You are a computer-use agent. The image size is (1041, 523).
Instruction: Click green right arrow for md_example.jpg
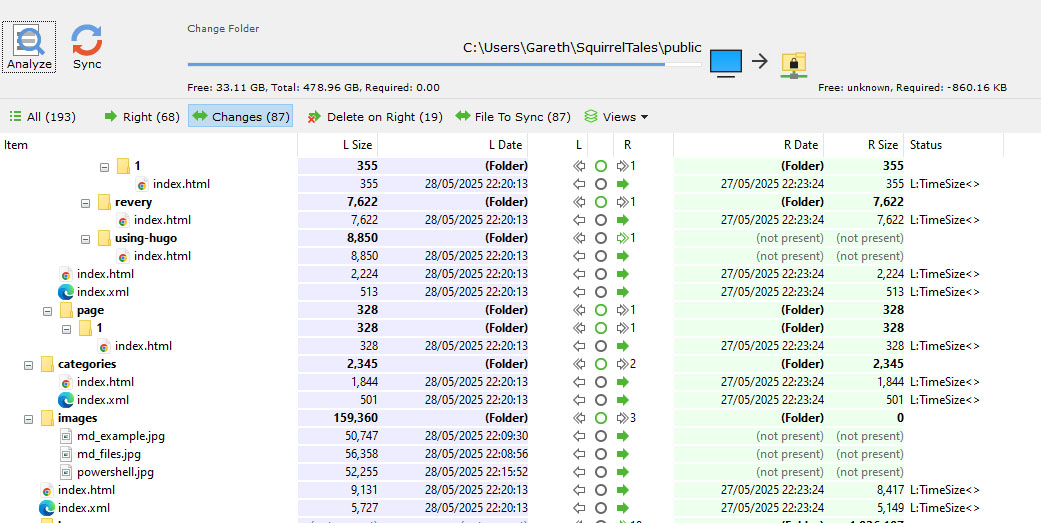623,436
